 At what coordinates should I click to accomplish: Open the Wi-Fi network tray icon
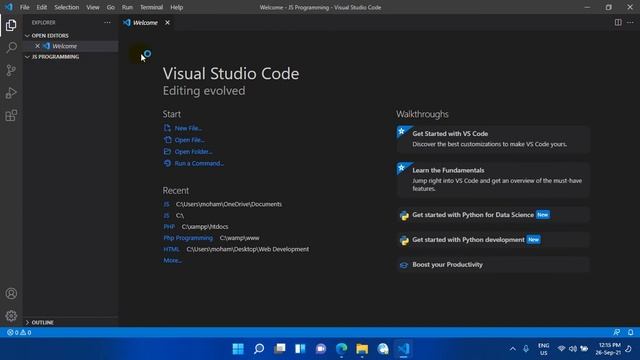tap(561, 349)
